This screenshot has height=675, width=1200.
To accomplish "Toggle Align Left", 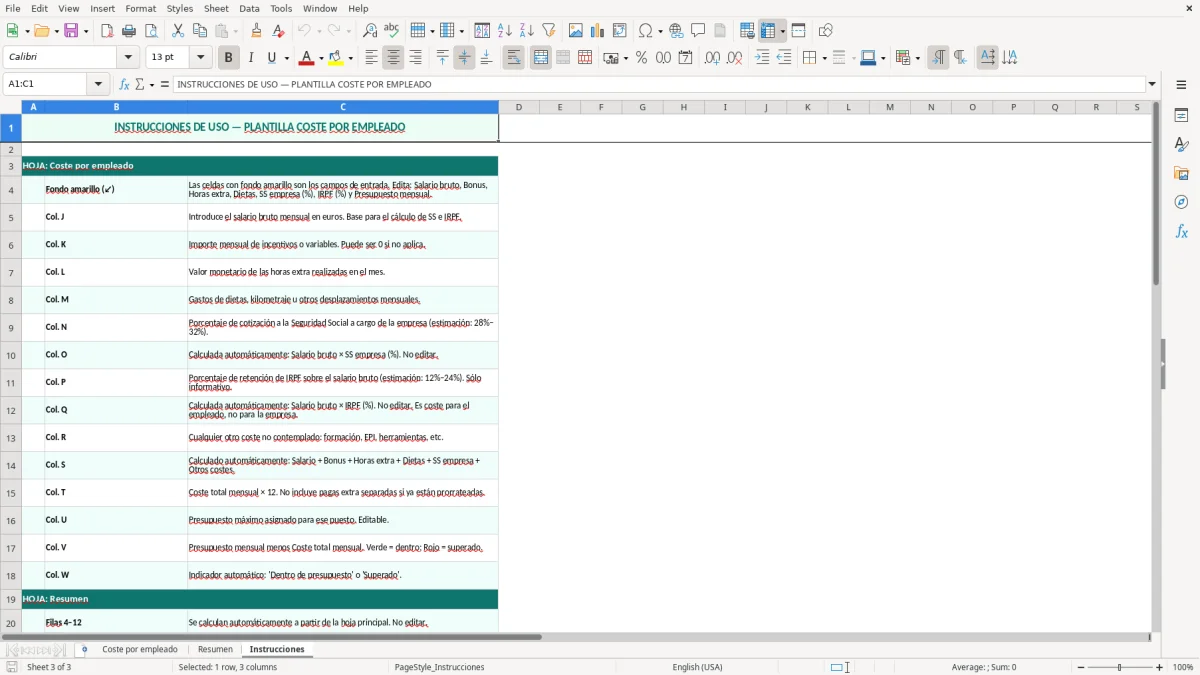I will coord(372,58).
